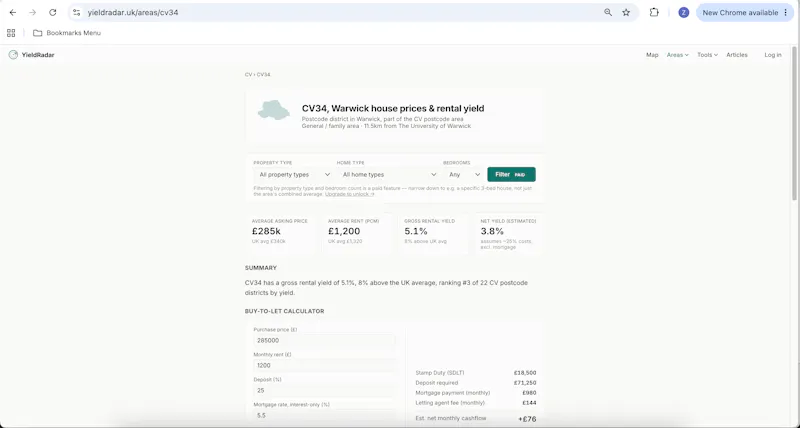Click the CV34 area map thumbnail

point(273,110)
